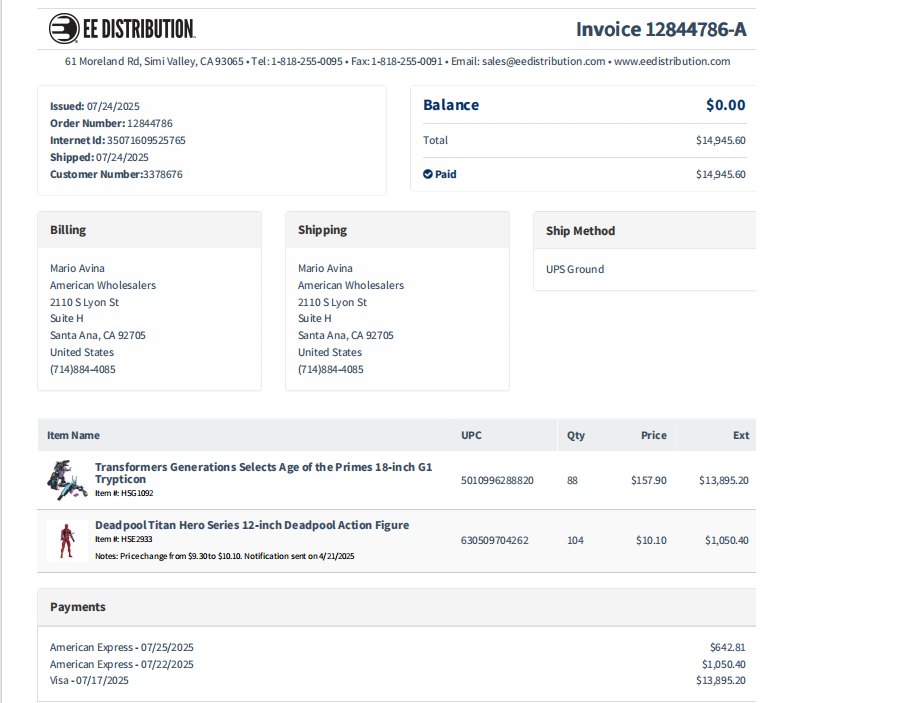Click the Payments section header
Viewport: 921px width, 703px height.
(x=78, y=607)
